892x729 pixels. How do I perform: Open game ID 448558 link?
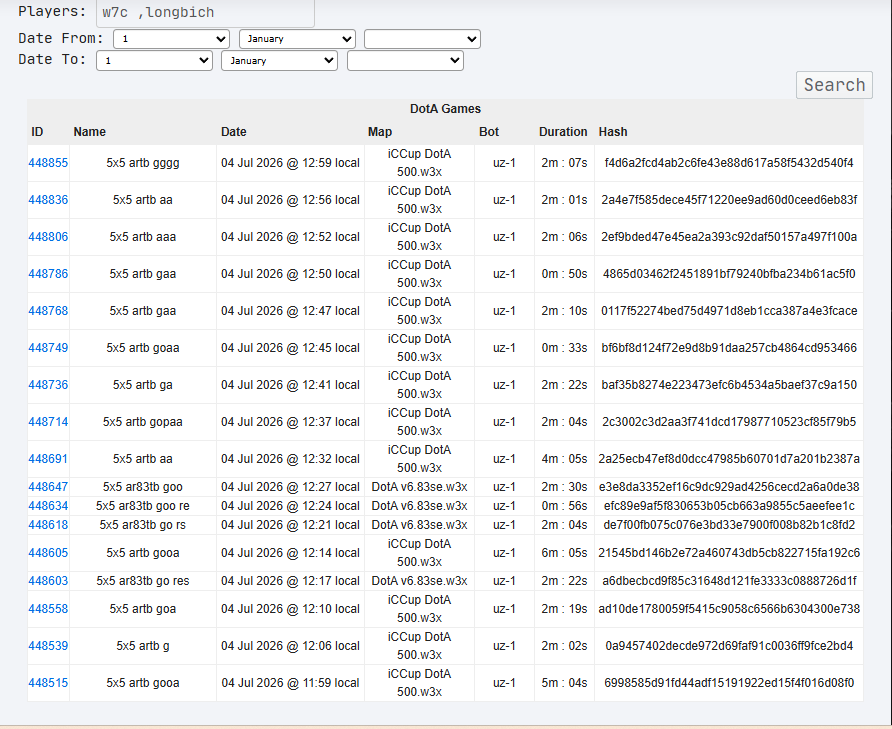(48, 609)
